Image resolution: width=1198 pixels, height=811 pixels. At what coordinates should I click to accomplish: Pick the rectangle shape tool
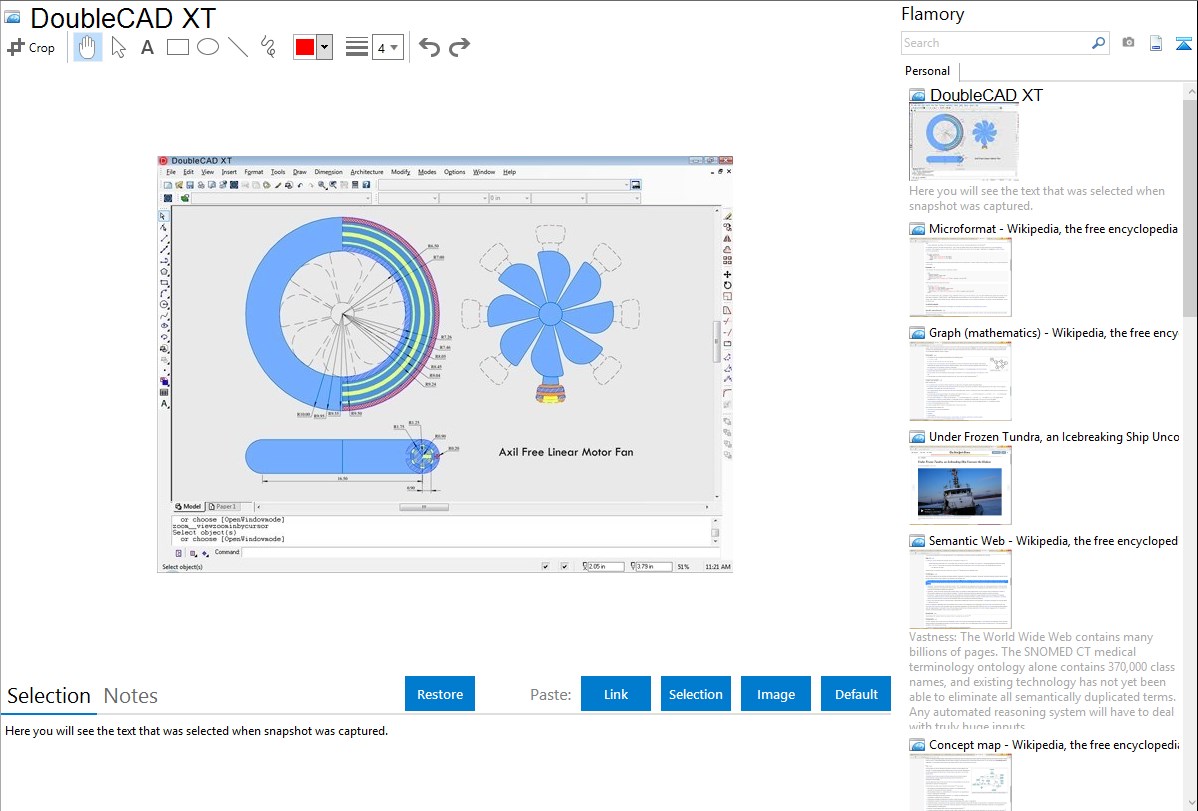tap(177, 47)
